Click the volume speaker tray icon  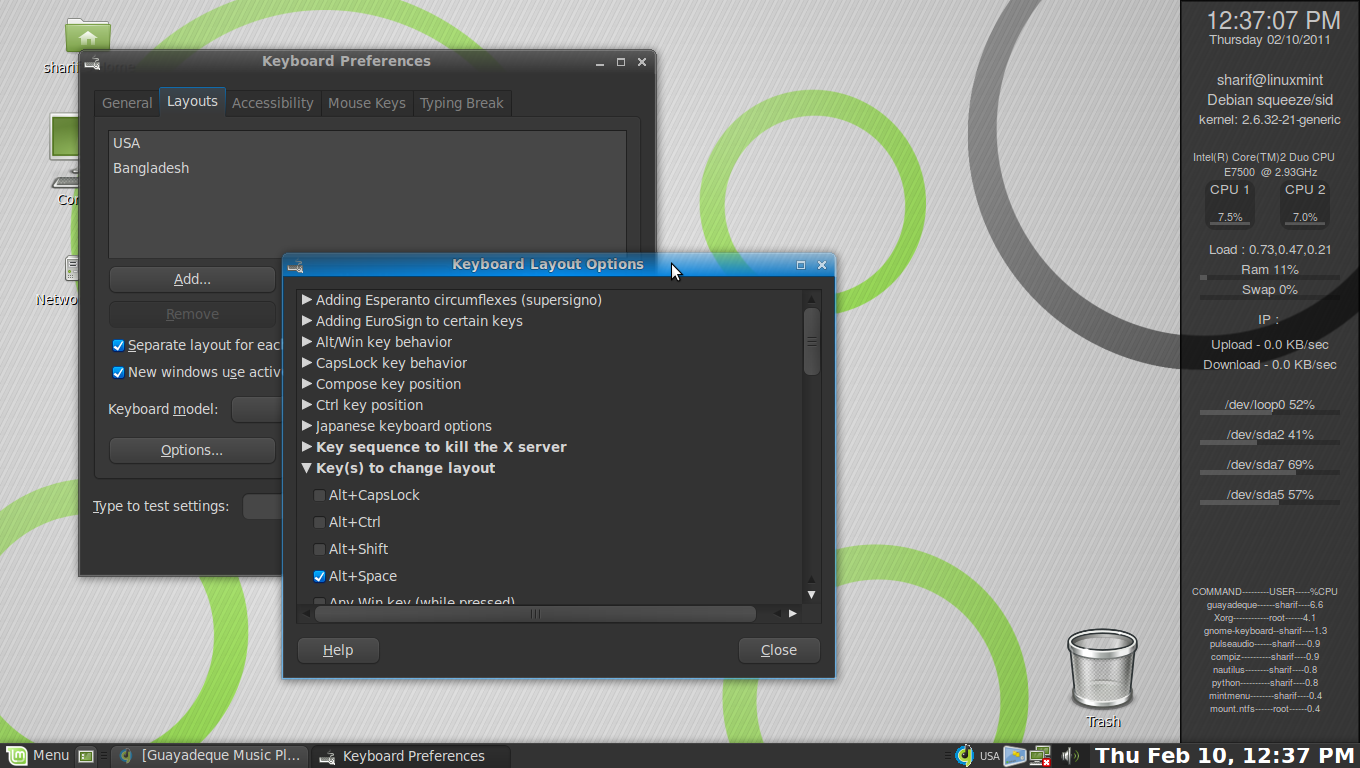1069,756
